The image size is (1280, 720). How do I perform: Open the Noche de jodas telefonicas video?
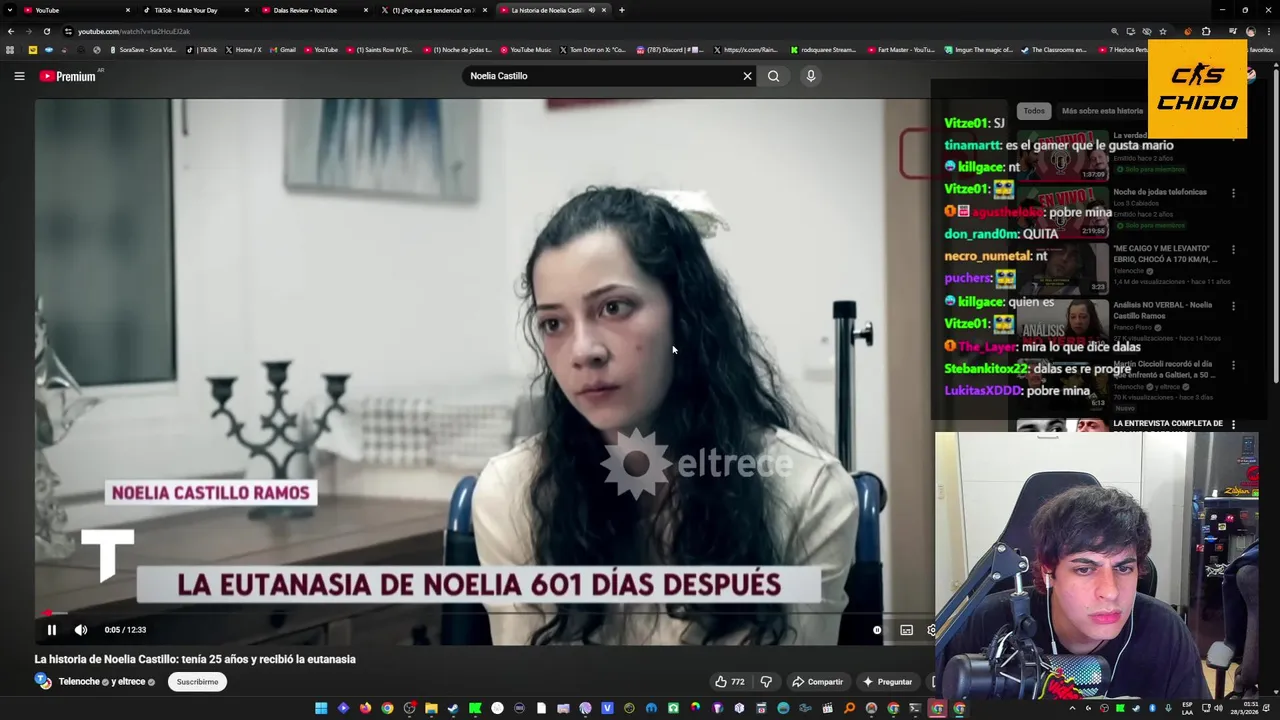(x=1160, y=192)
